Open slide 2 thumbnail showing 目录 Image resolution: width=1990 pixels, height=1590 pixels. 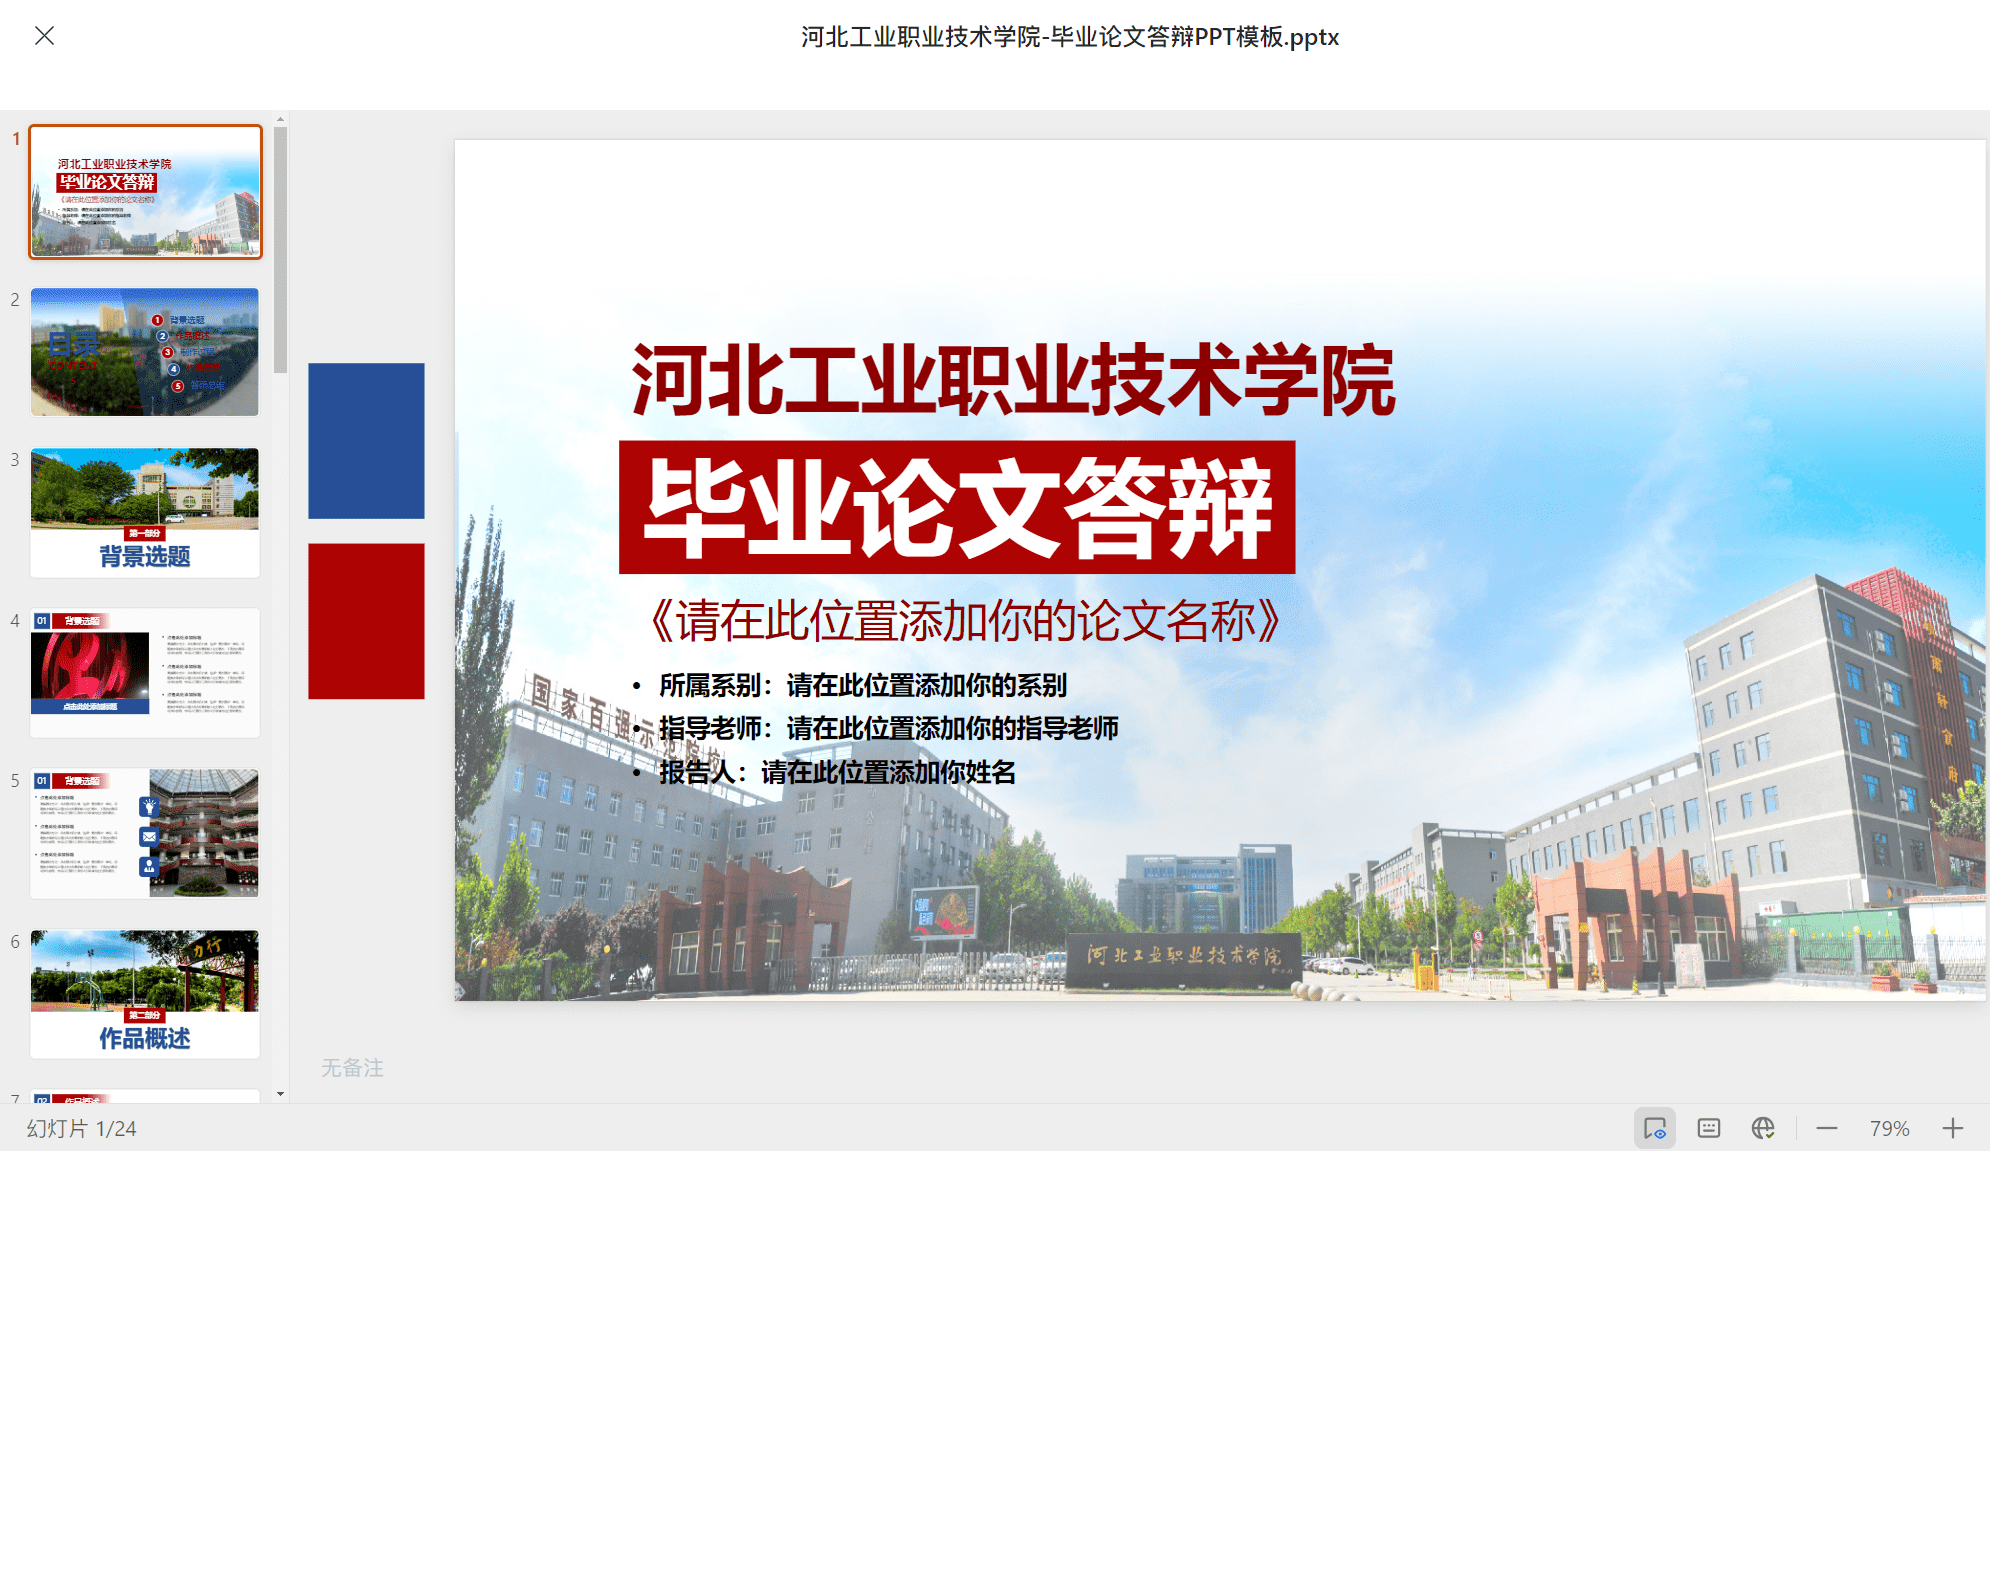pyautogui.click(x=145, y=352)
